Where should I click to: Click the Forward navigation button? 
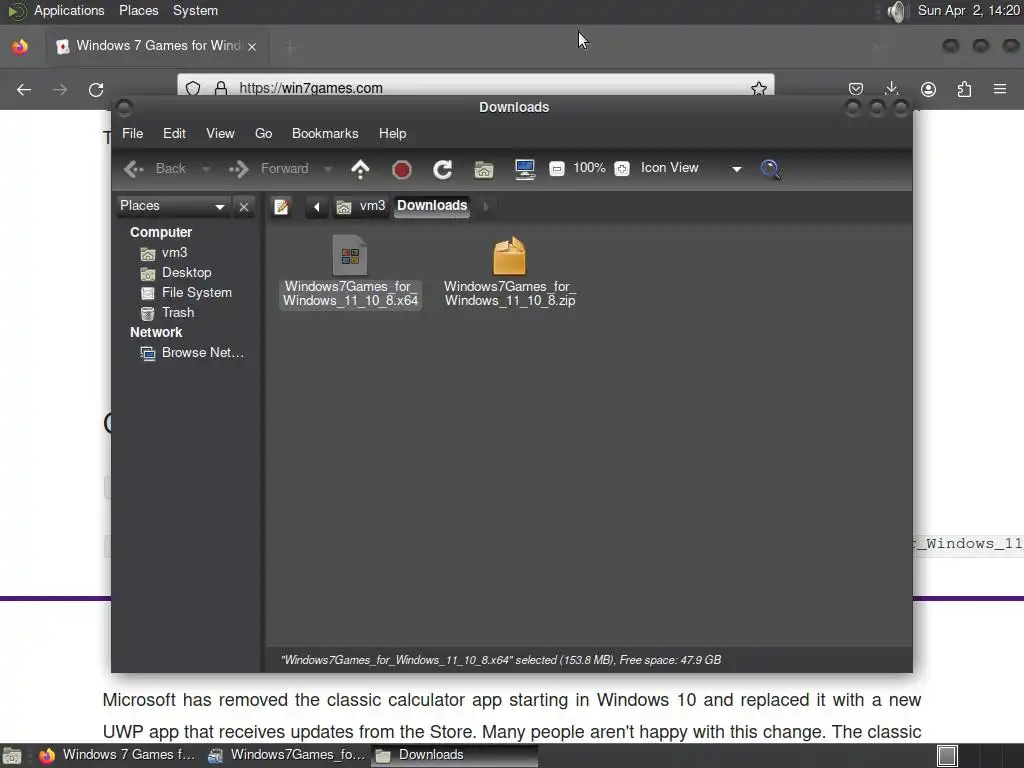pyautogui.click(x=269, y=168)
